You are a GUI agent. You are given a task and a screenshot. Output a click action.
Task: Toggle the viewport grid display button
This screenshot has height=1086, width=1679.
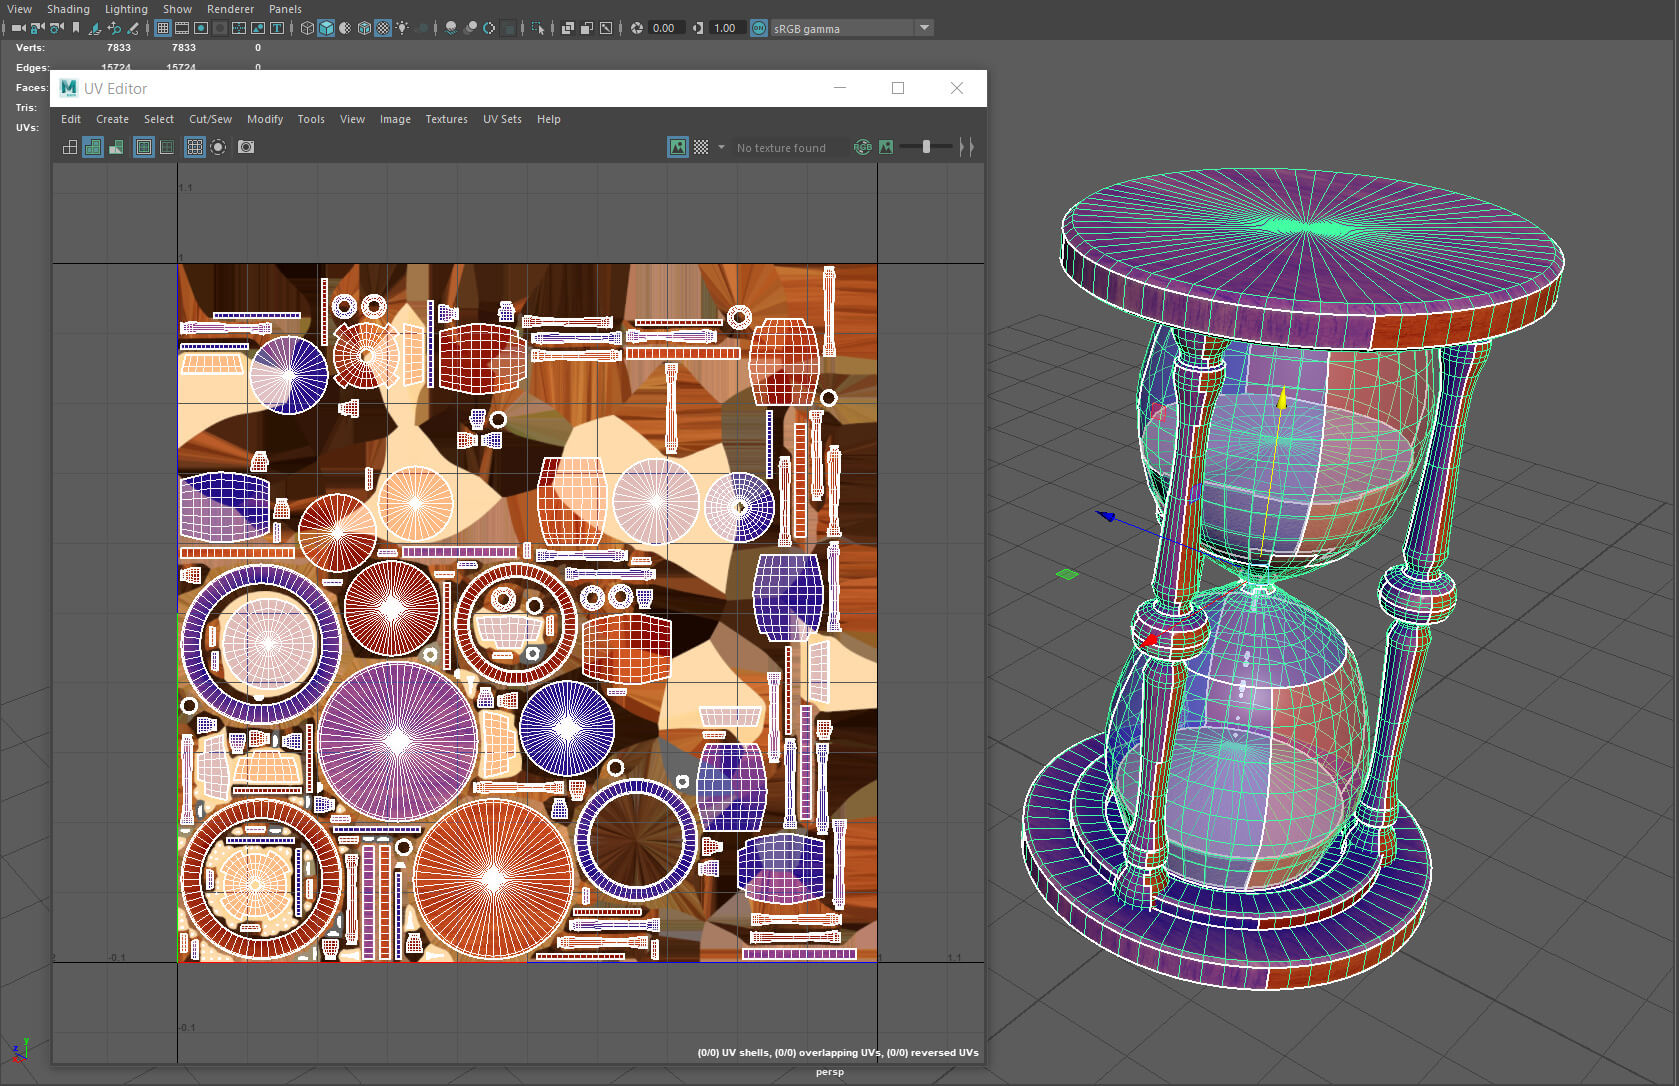163,28
